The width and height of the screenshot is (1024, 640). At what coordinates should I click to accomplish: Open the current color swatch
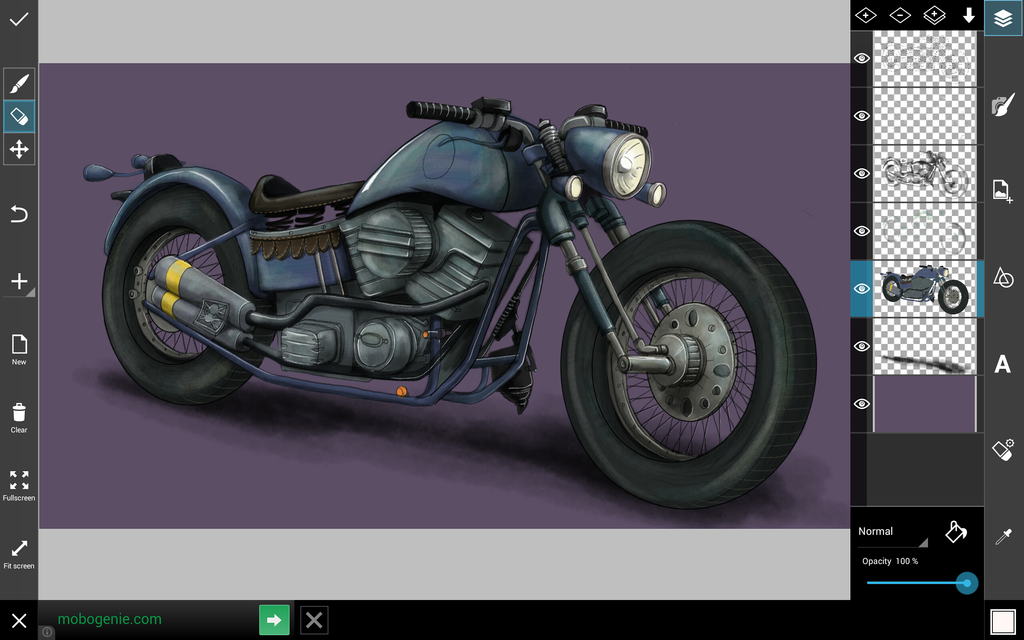pyautogui.click(x=1003, y=620)
